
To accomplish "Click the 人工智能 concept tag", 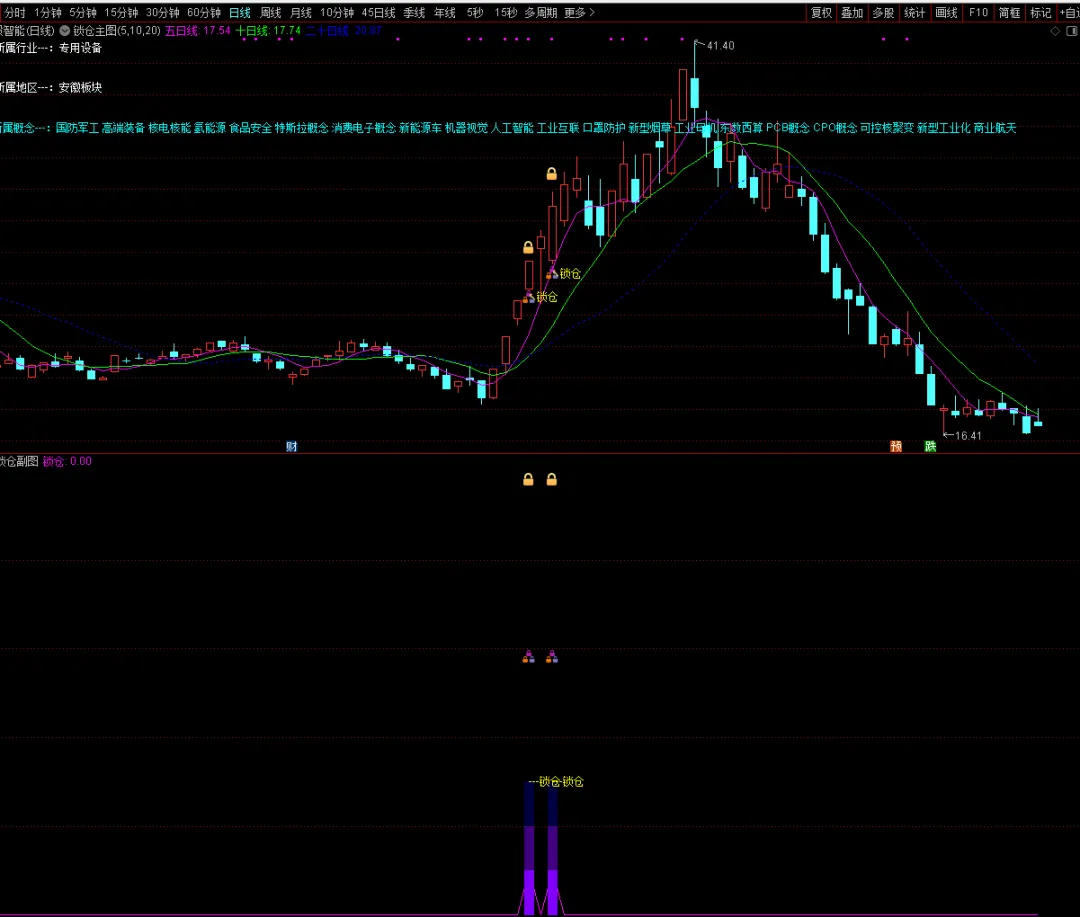I will click(512, 127).
